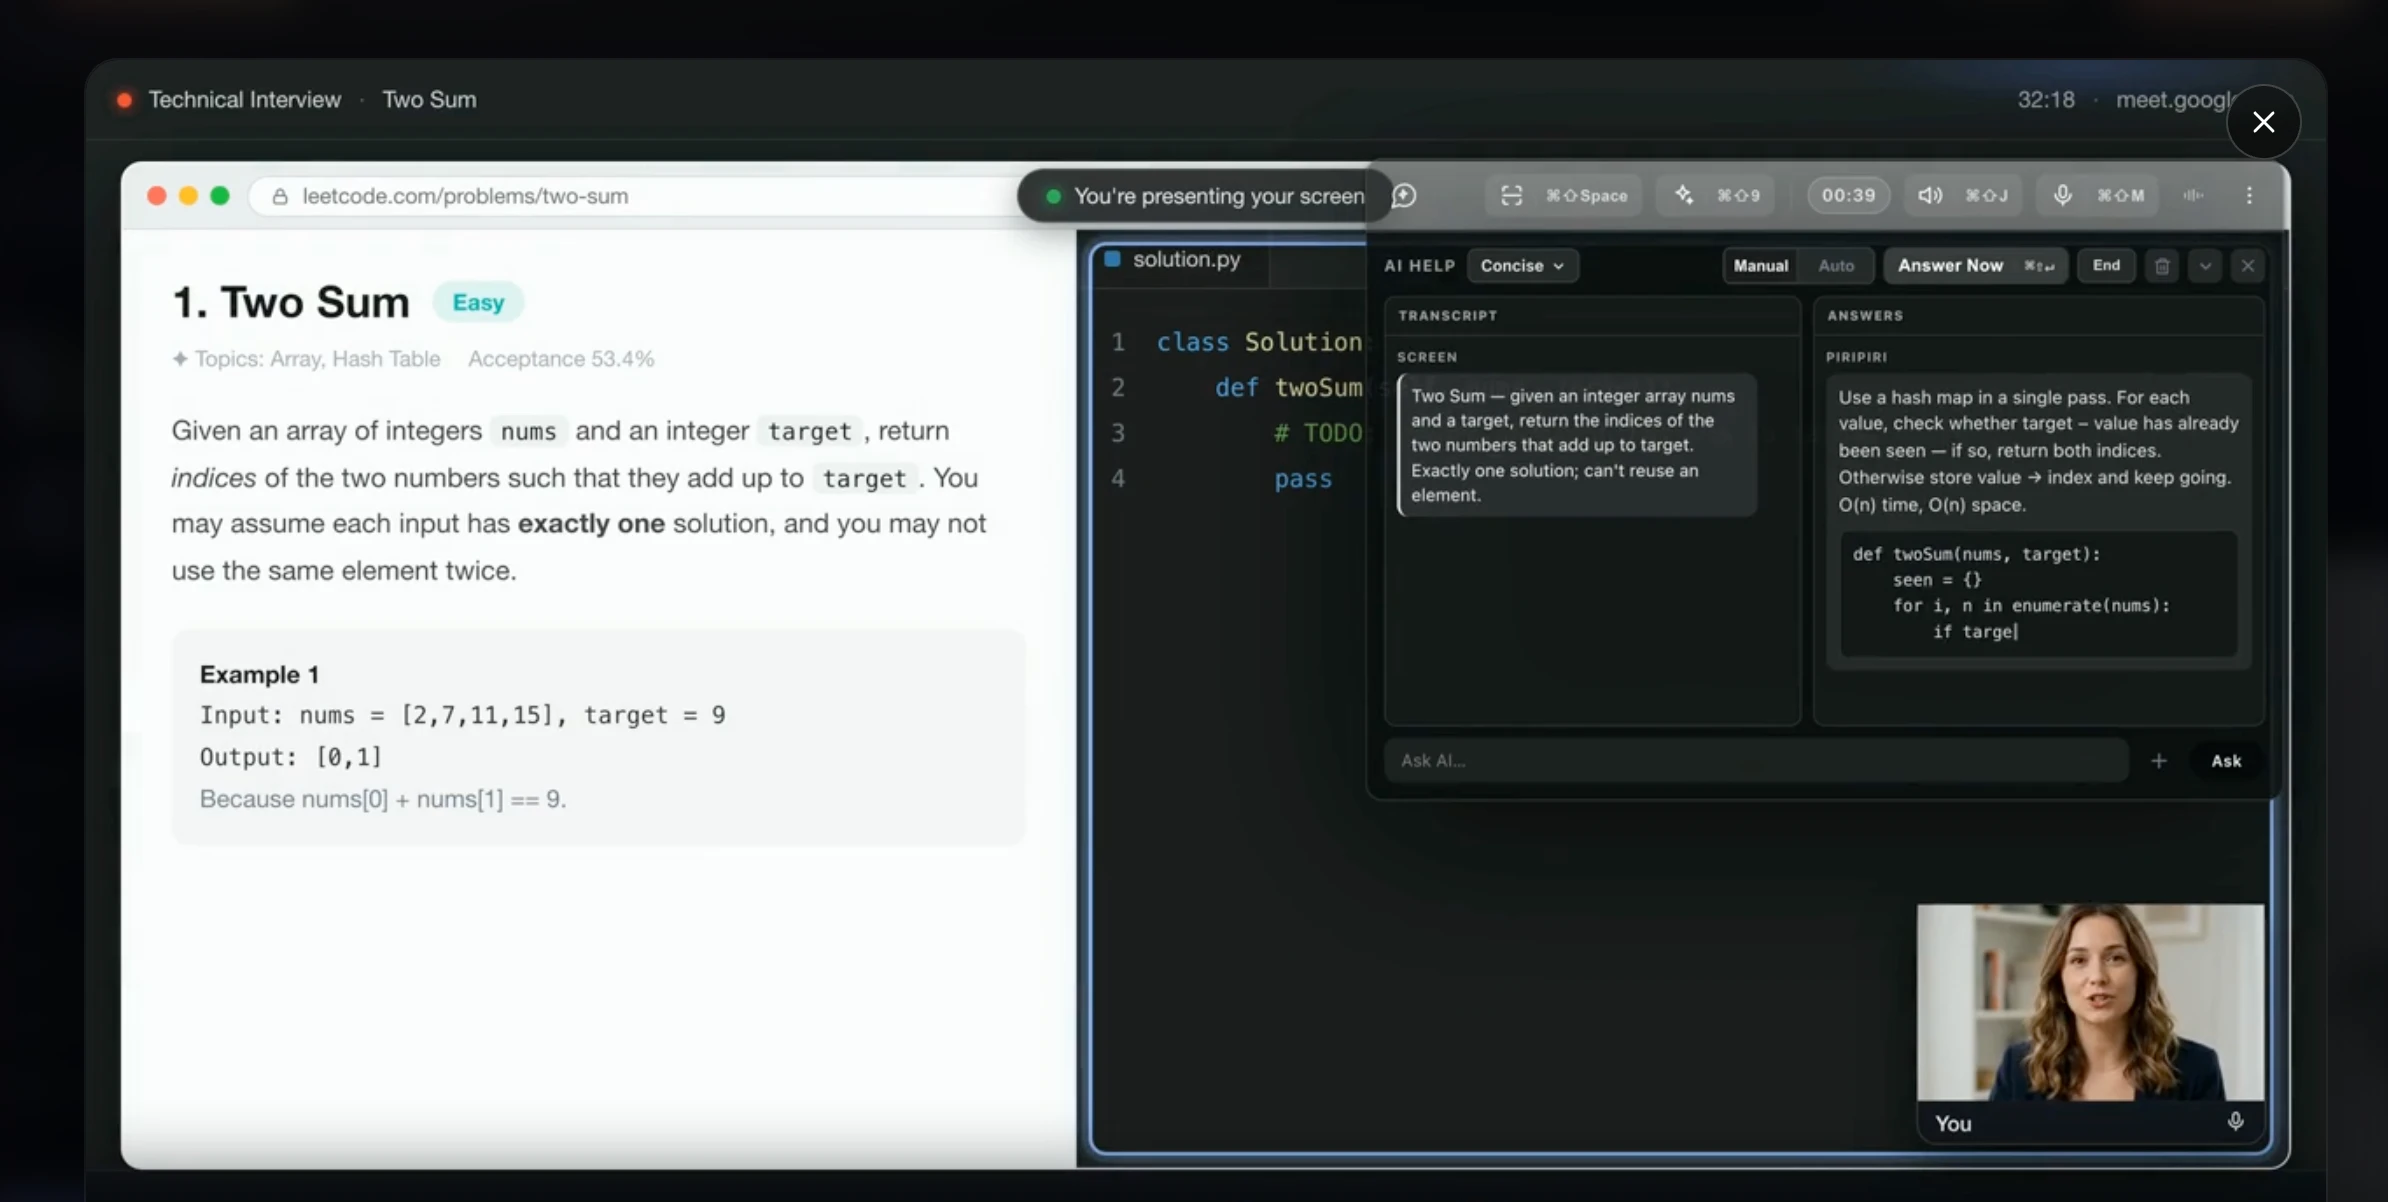Close the AI Help panel
The height and width of the screenshot is (1202, 2388).
(x=2248, y=266)
